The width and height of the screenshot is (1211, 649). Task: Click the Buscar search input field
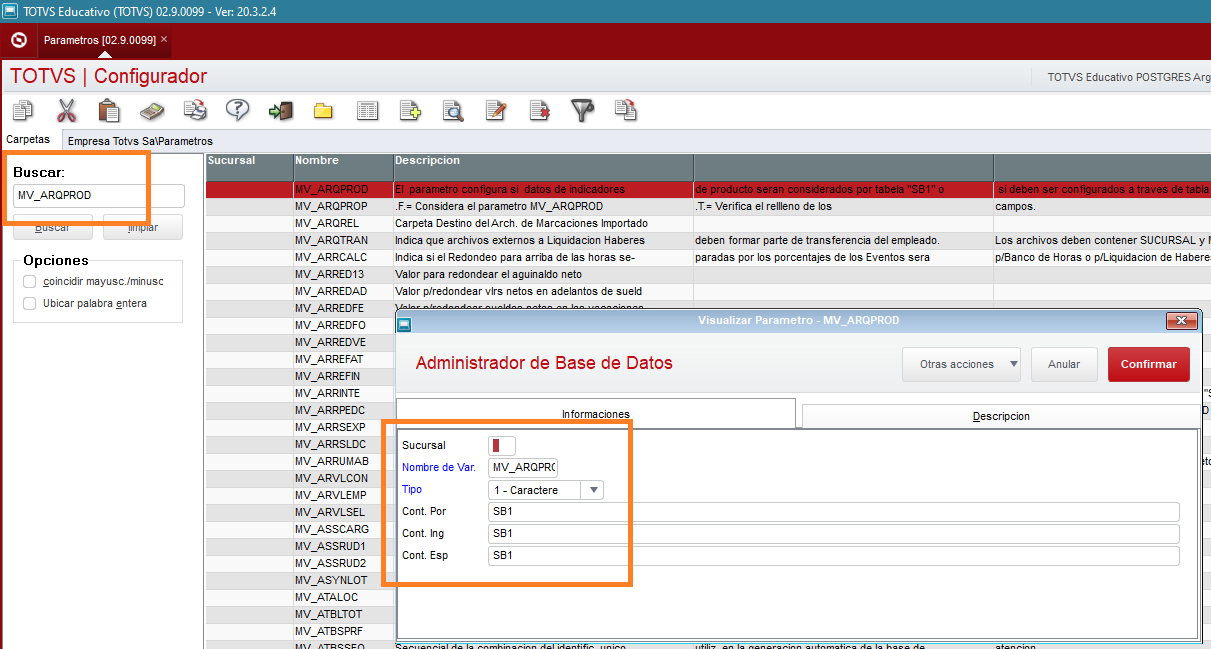[x=99, y=196]
